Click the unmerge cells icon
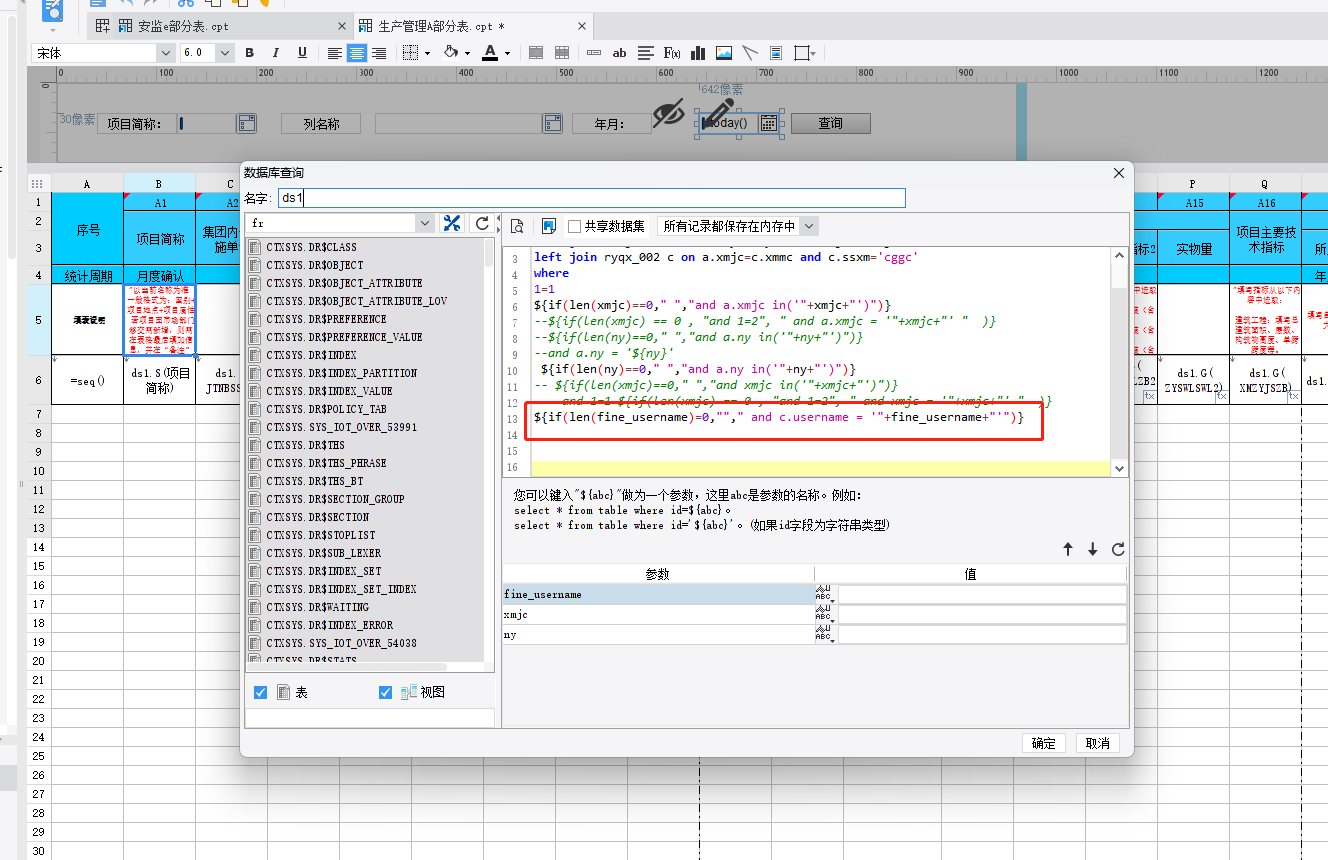Viewport: 1328px width, 860px height. 562,53
